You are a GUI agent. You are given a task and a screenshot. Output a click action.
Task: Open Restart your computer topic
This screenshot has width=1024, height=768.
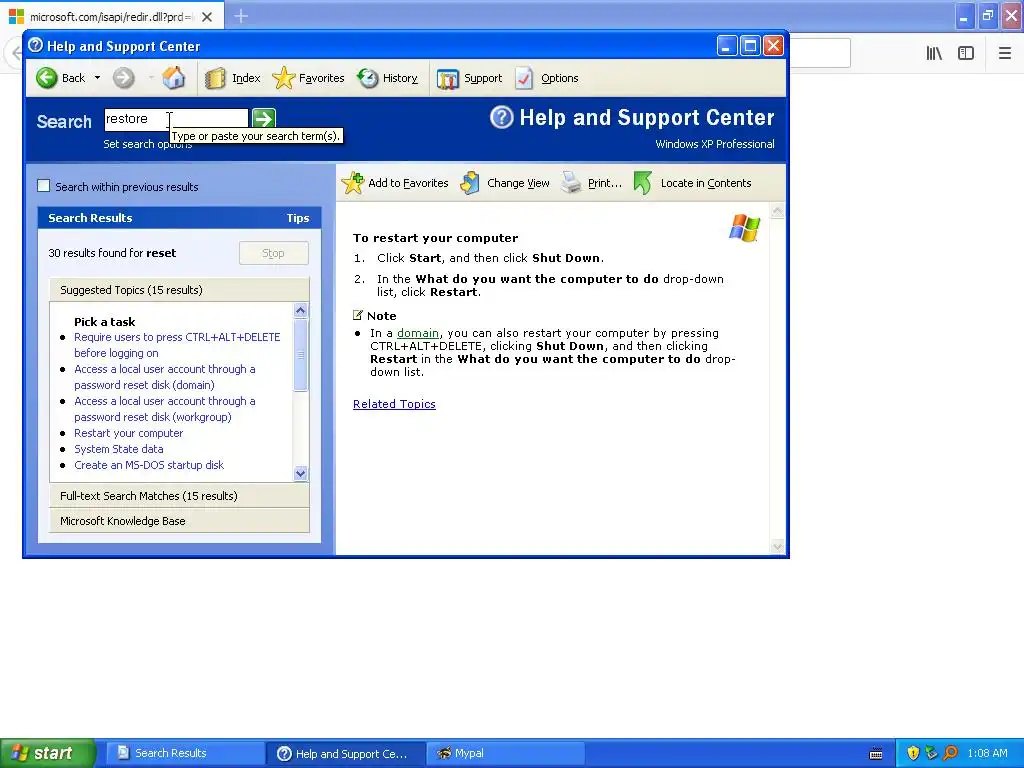tap(129, 433)
